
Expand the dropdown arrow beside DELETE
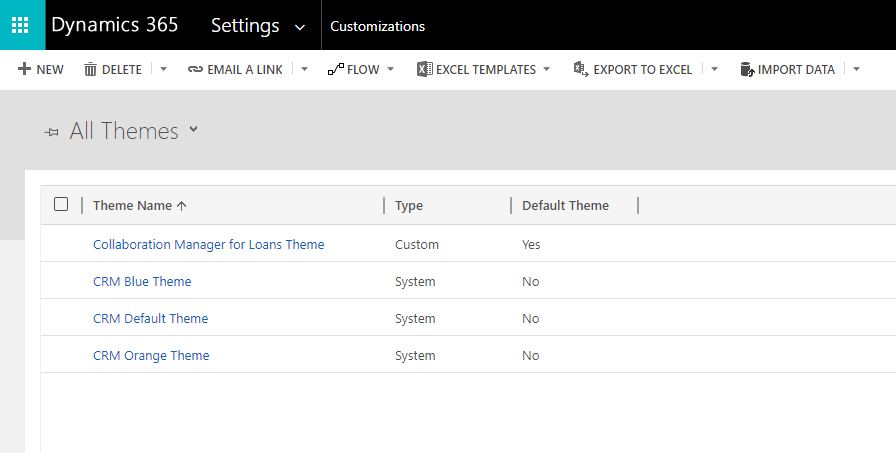tap(163, 69)
